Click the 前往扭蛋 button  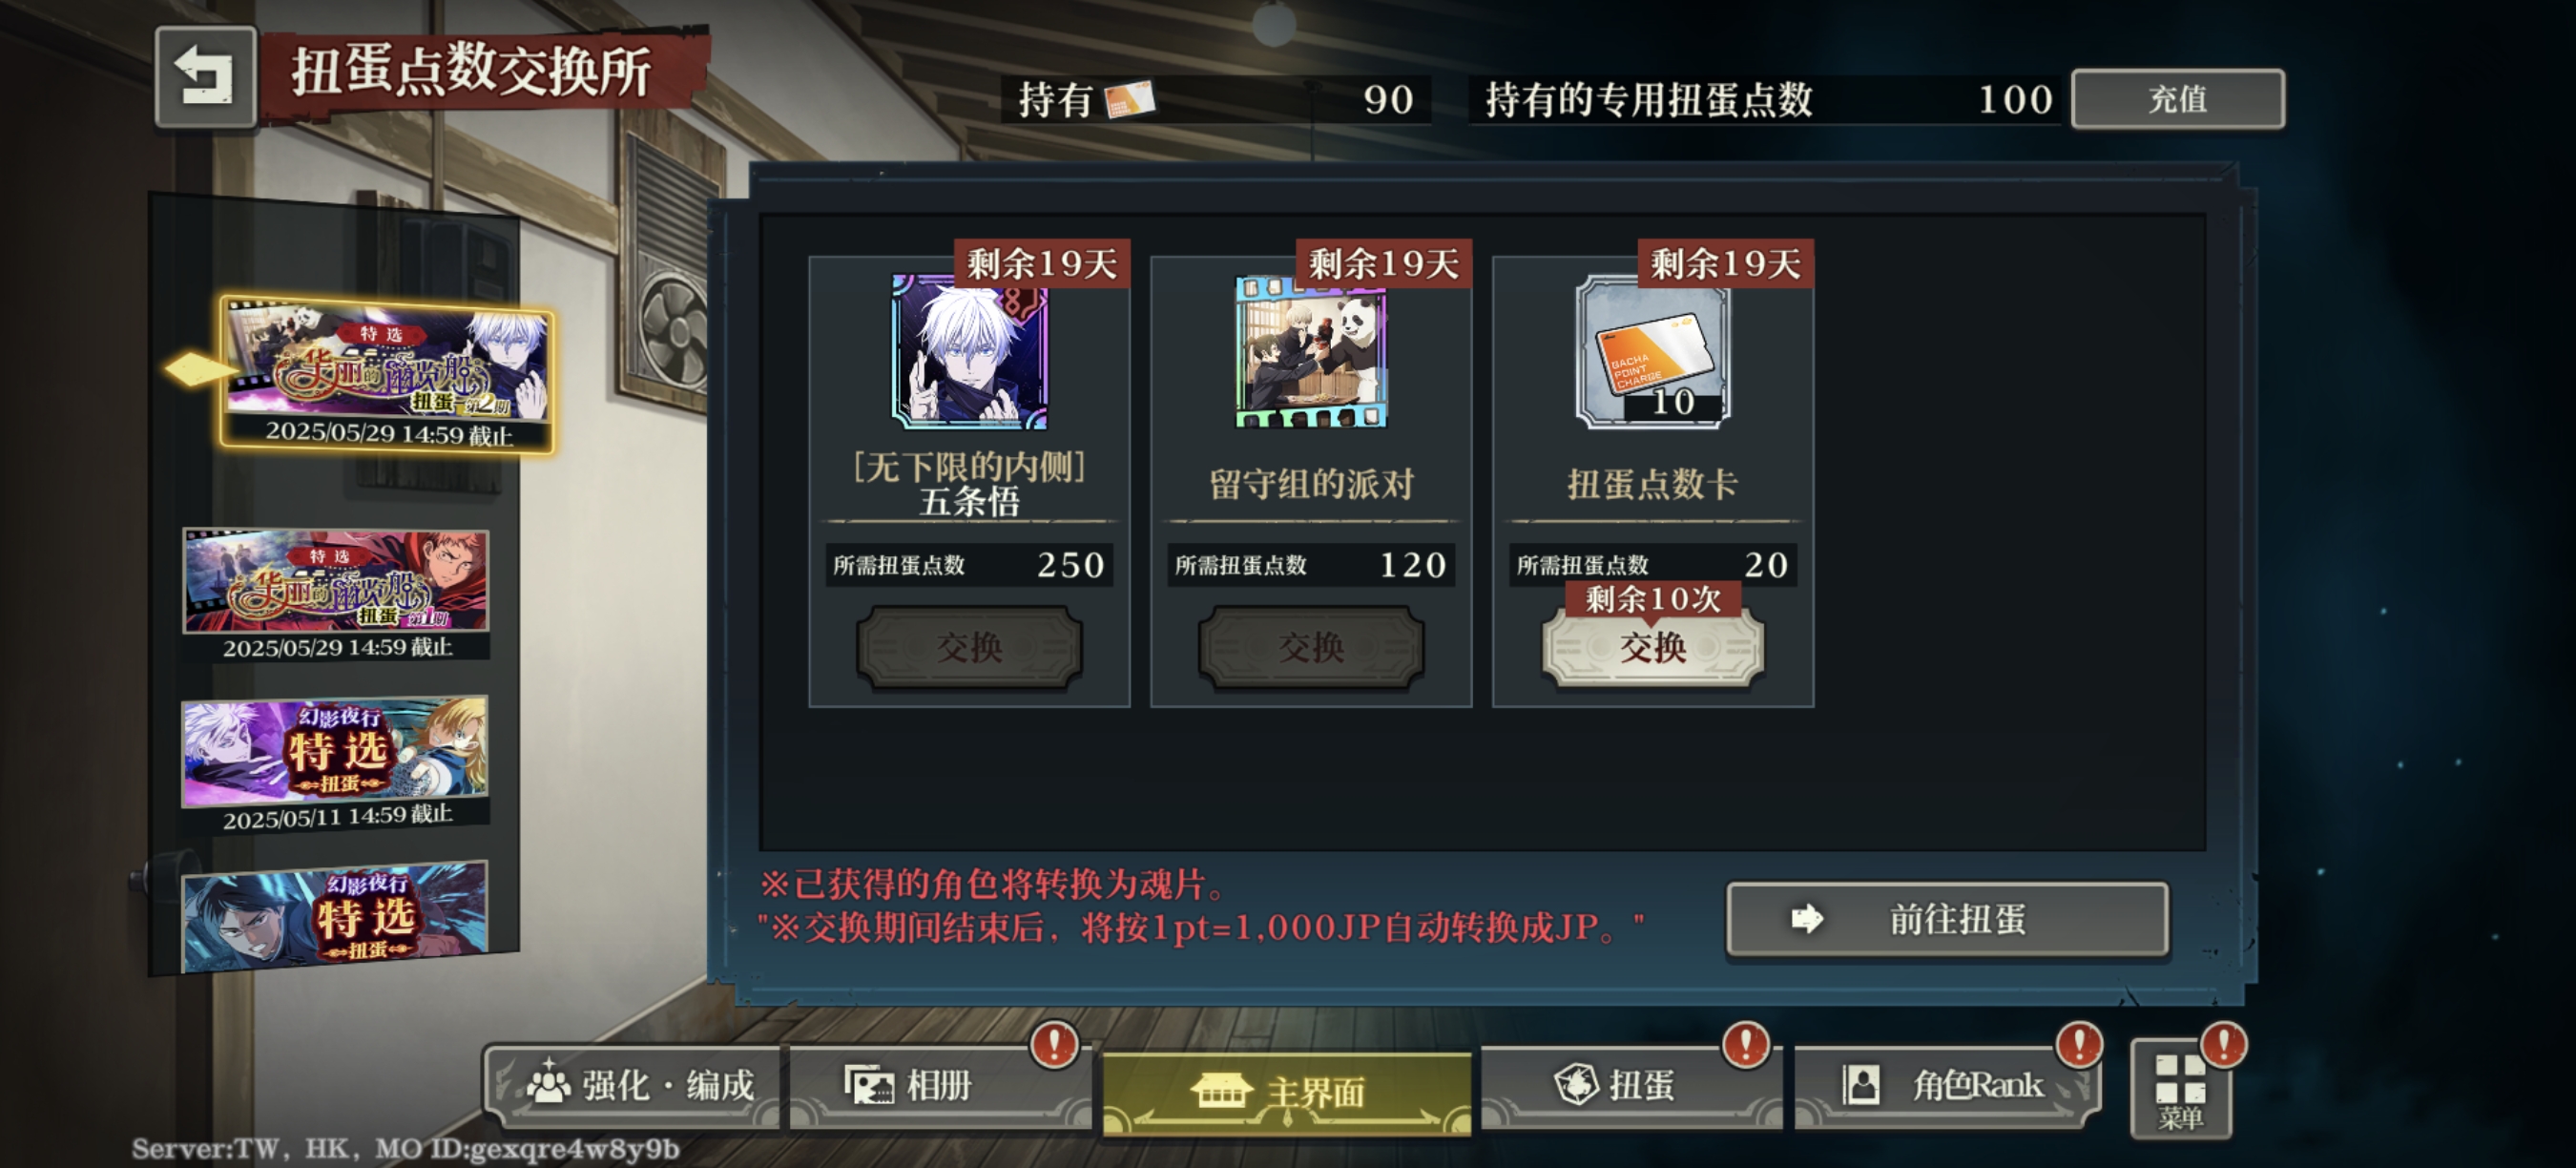tap(1947, 918)
